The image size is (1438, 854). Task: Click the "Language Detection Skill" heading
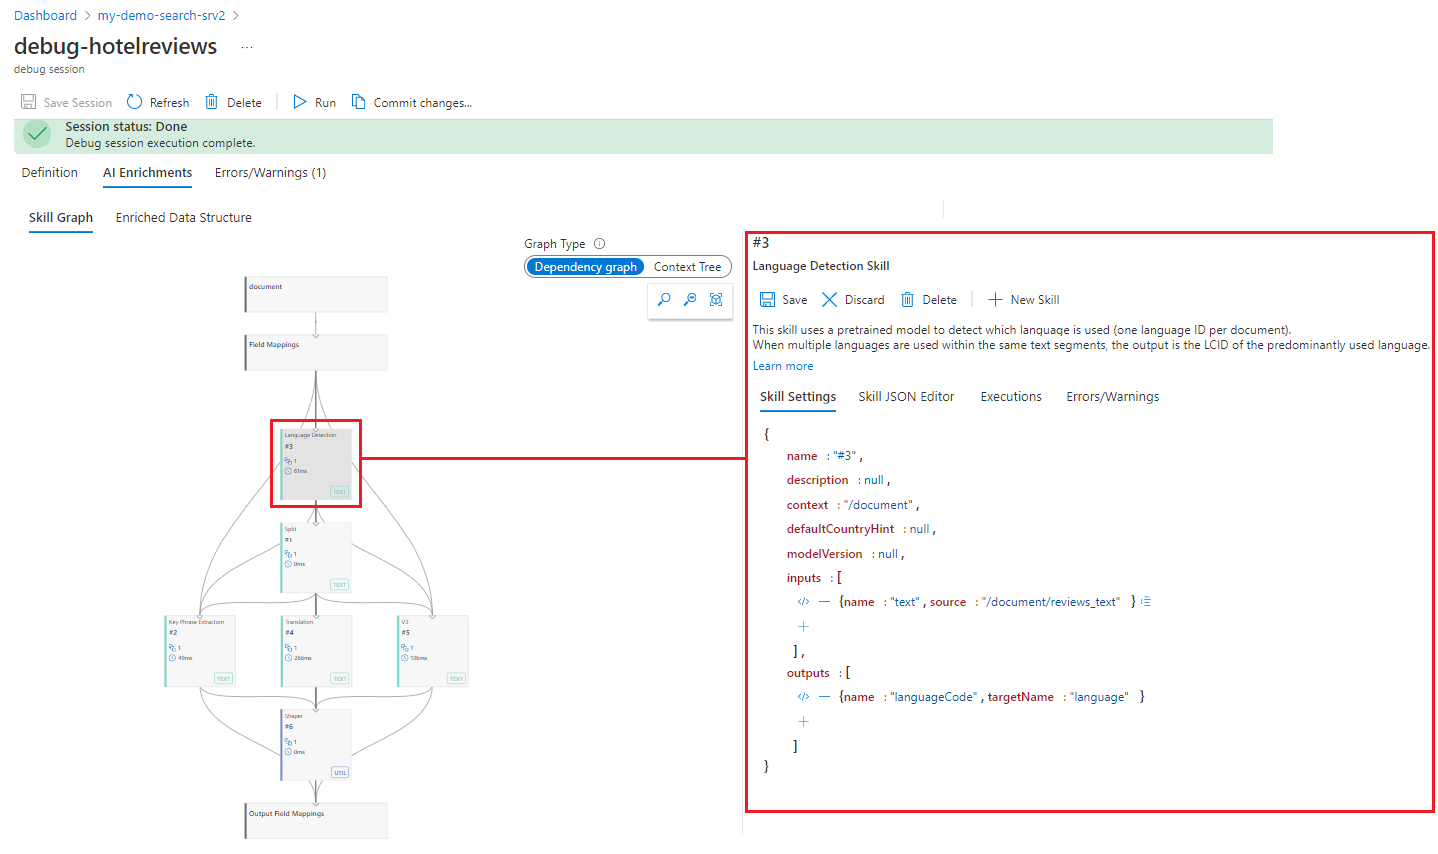pos(821,266)
